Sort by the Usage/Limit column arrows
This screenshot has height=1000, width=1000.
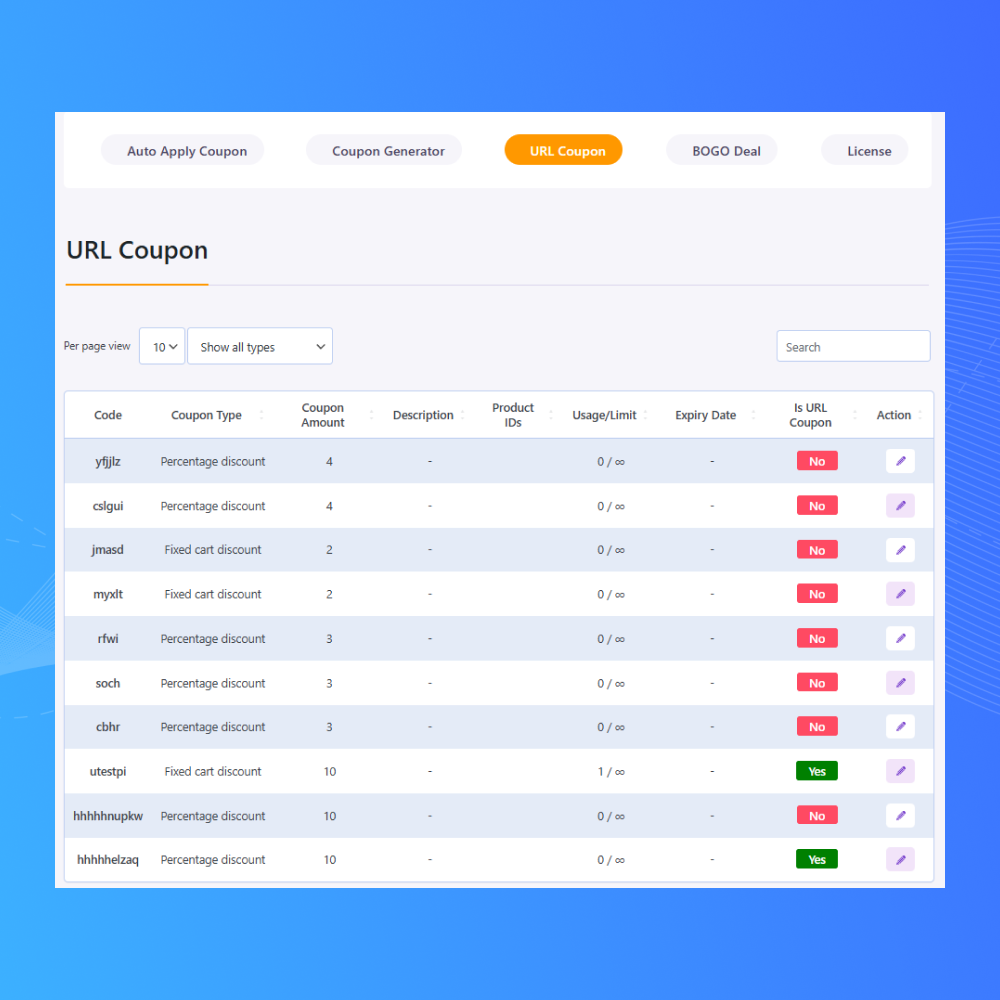(x=645, y=415)
